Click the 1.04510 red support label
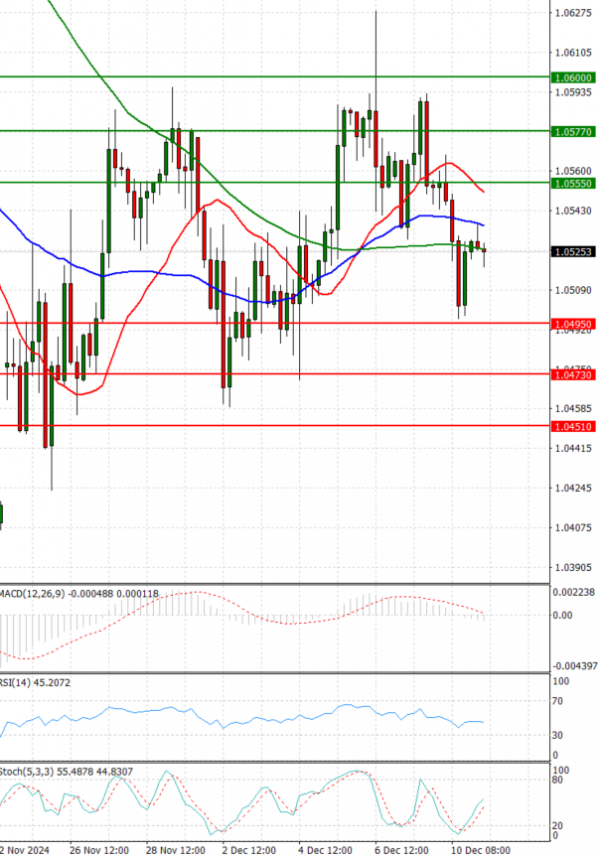The image size is (600, 857). [x=573, y=426]
